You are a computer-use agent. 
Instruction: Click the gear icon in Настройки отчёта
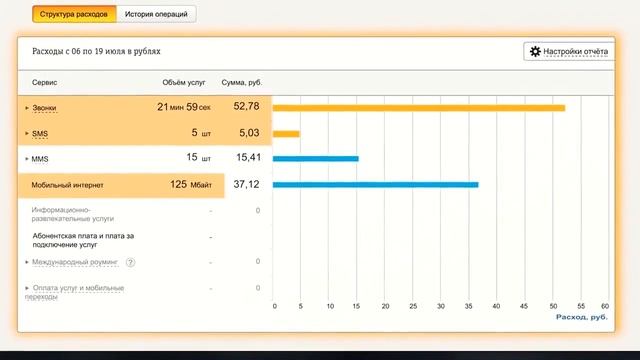click(x=535, y=51)
